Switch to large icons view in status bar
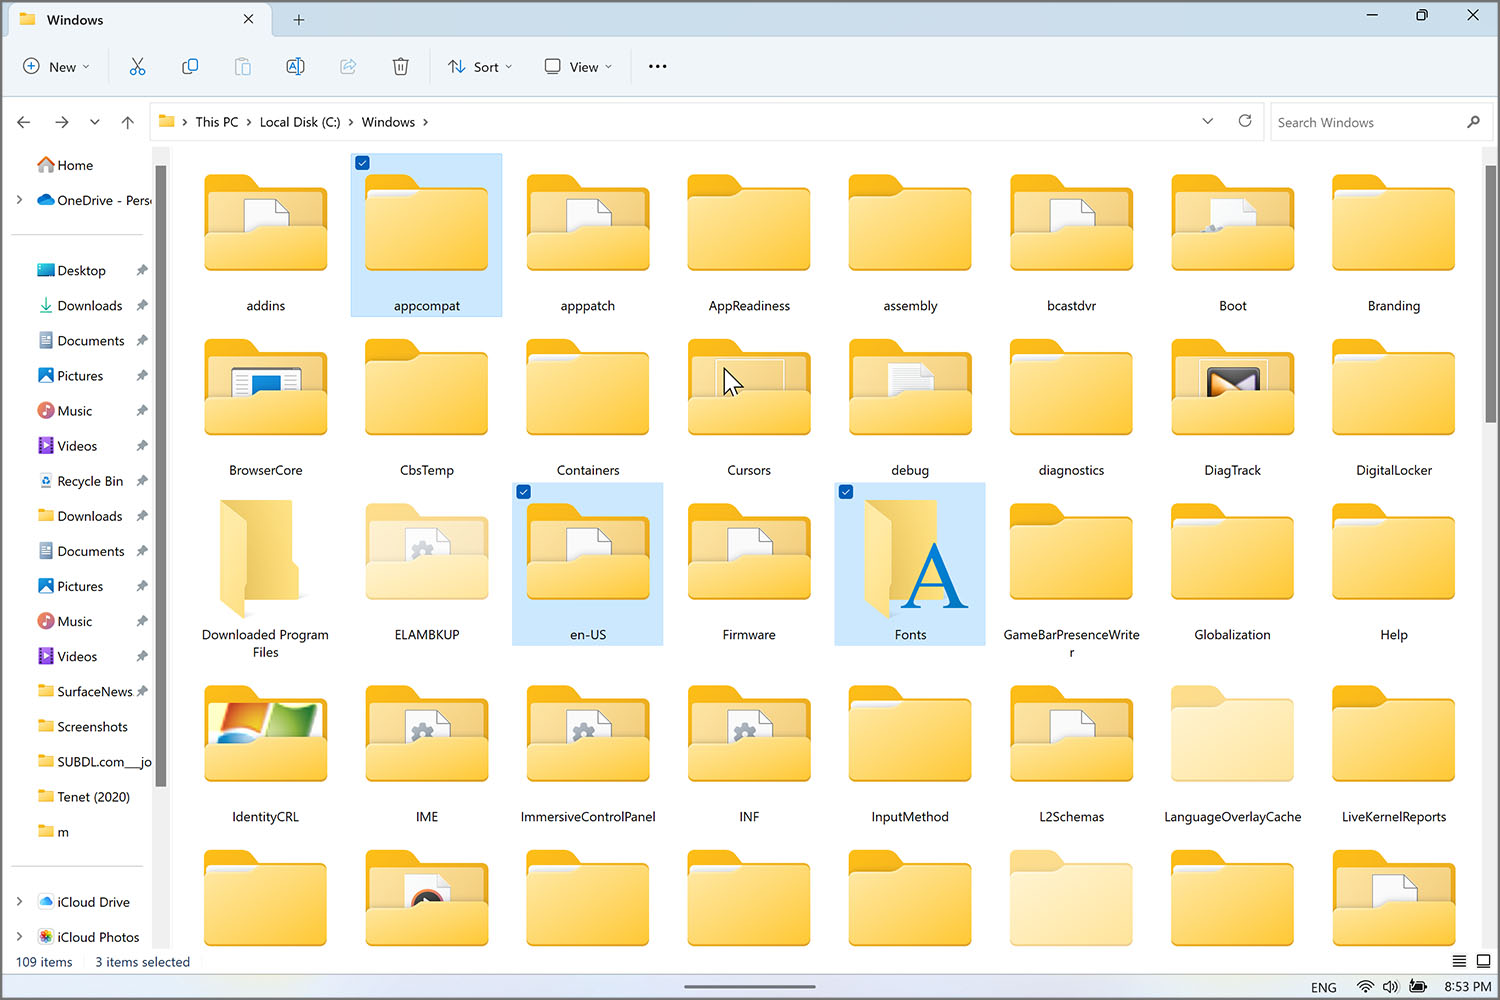This screenshot has height=1000, width=1500. tap(1483, 961)
